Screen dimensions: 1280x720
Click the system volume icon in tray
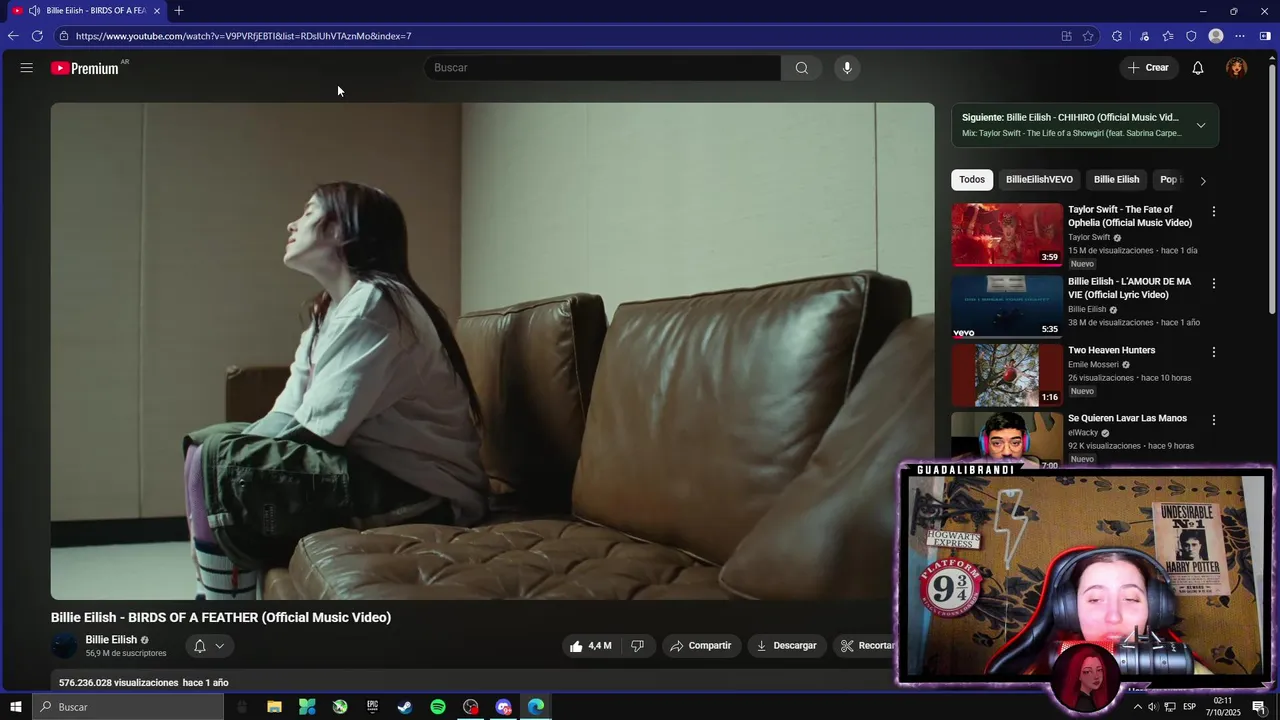[x=1153, y=707]
